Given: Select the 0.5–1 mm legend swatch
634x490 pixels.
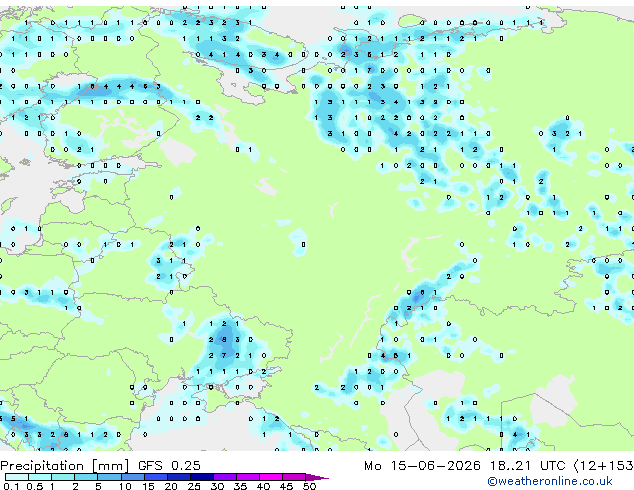Looking at the screenshot, I should (x=40, y=477).
